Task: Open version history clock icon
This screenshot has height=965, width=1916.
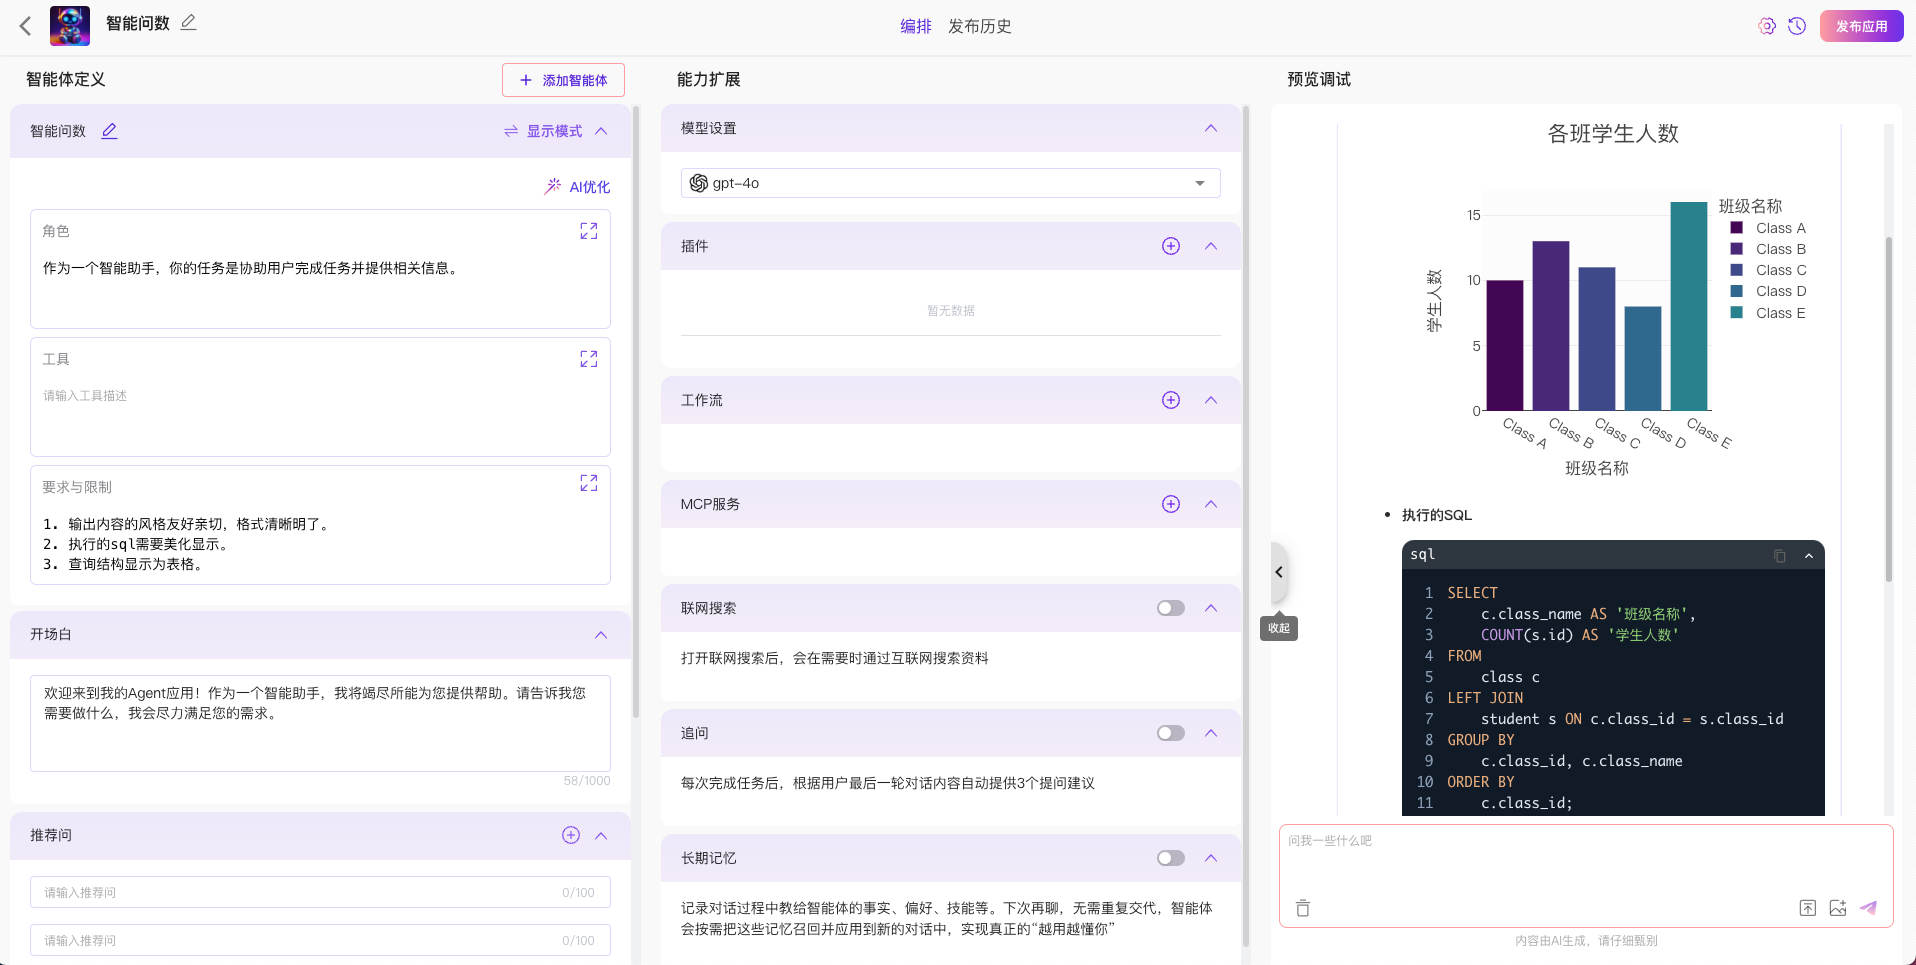Action: click(1797, 26)
